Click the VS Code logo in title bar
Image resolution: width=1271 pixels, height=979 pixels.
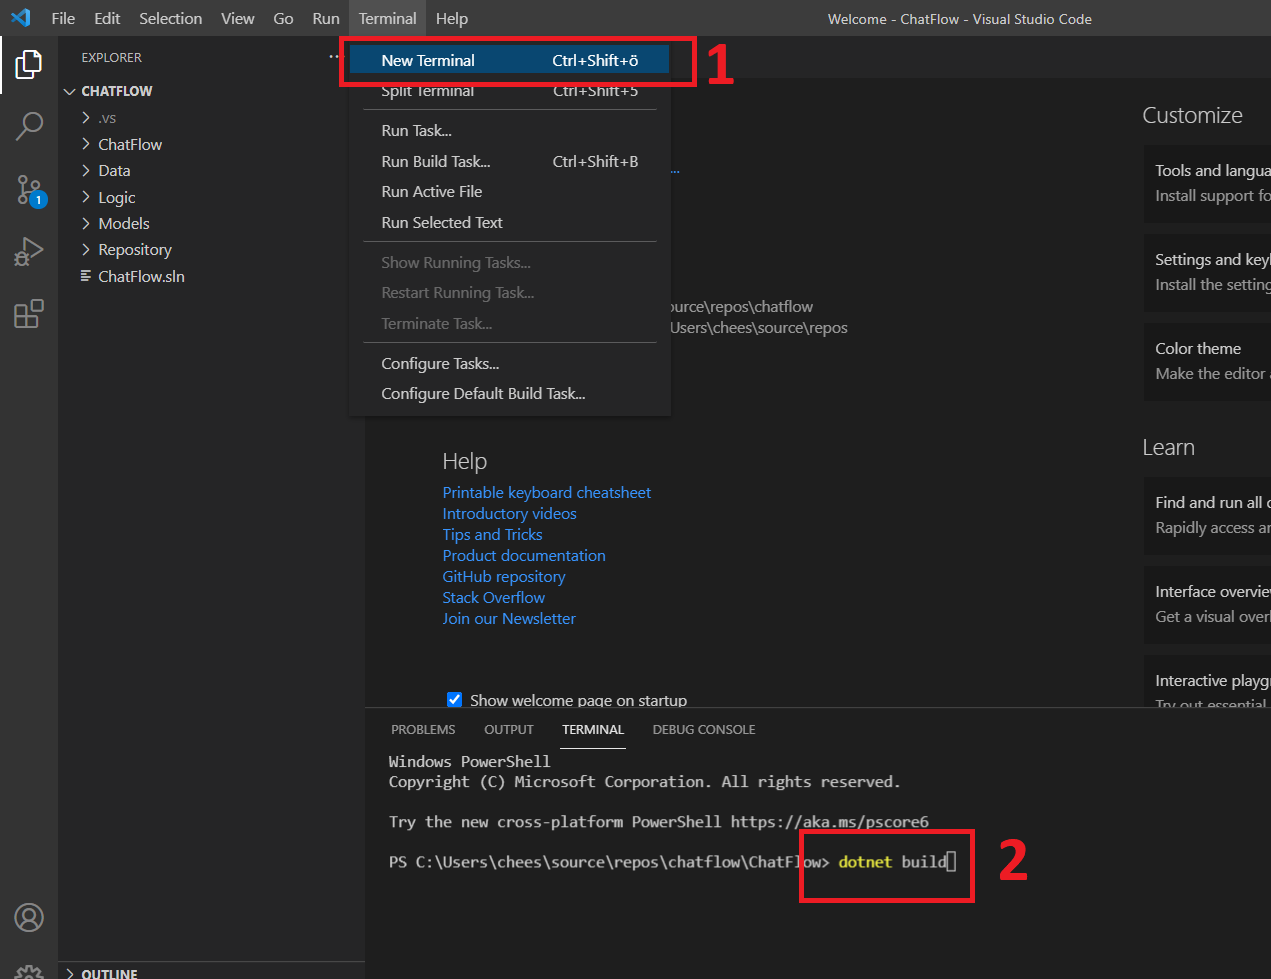point(21,18)
